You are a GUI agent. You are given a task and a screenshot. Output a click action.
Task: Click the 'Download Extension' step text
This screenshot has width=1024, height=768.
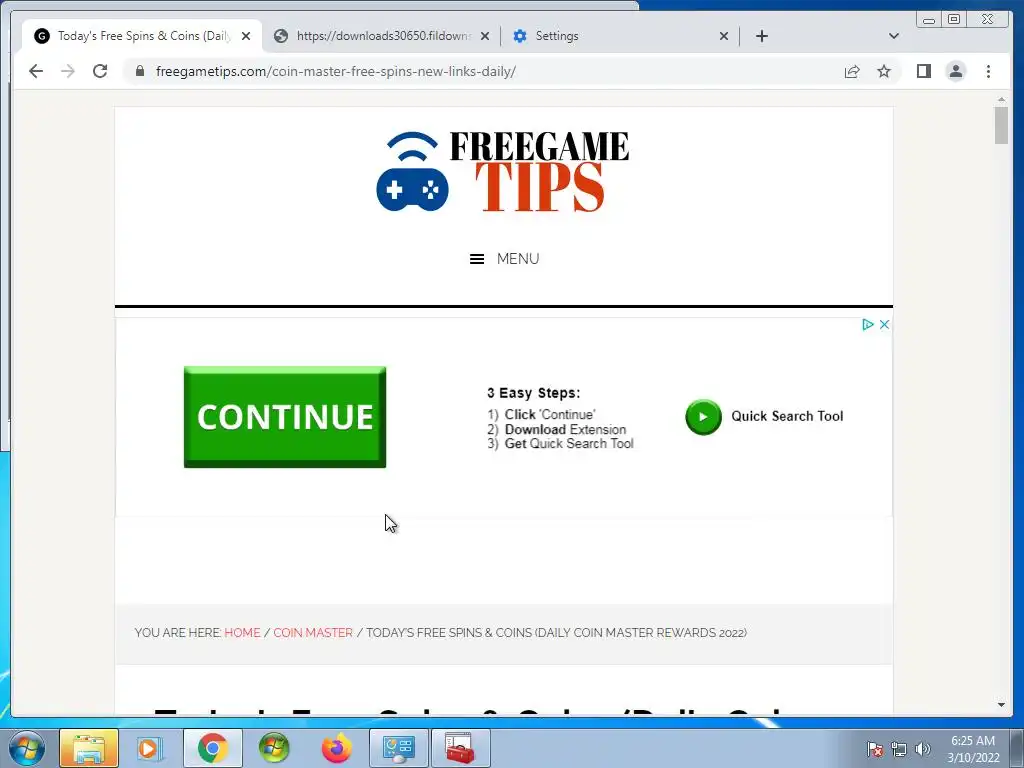point(565,429)
